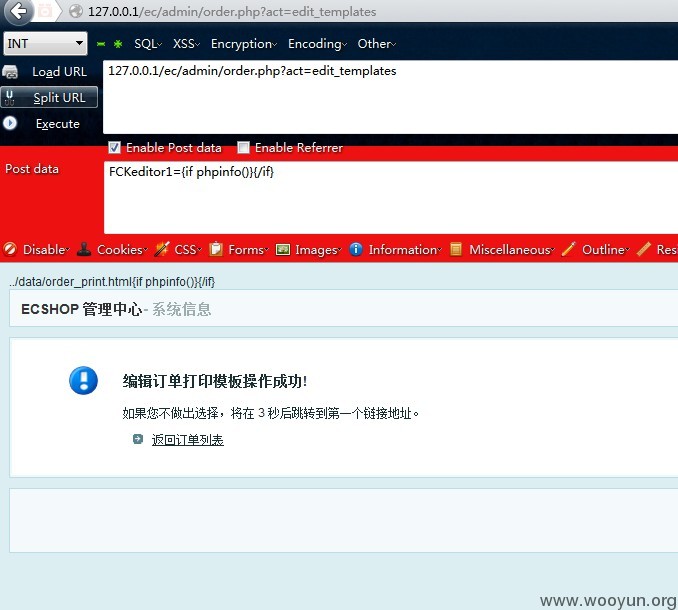Image resolution: width=678 pixels, height=610 pixels.
Task: Expand the Miscellaneous menu
Action: coord(512,249)
